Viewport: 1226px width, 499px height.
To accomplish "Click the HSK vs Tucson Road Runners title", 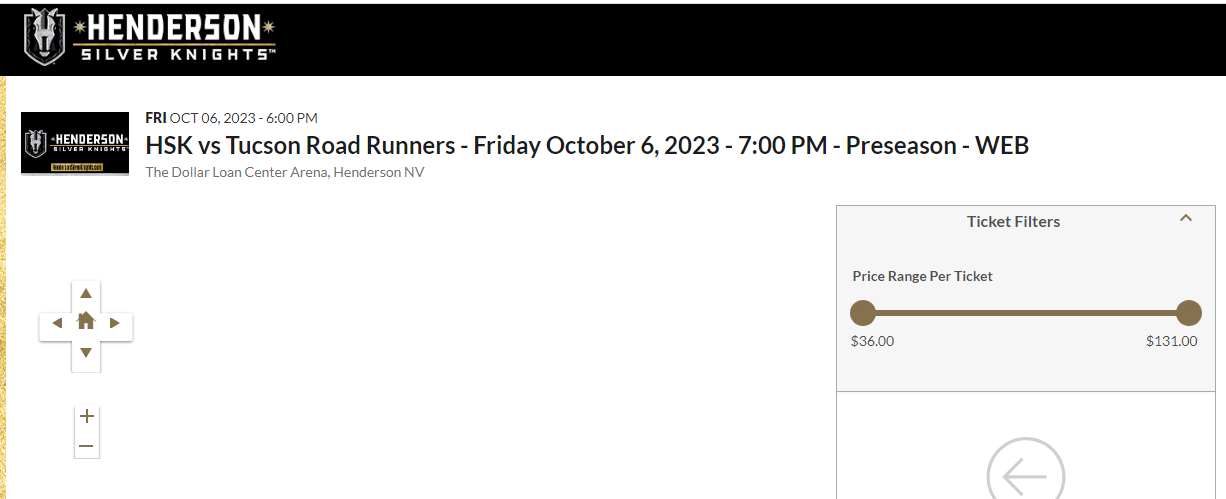I will tap(587, 145).
